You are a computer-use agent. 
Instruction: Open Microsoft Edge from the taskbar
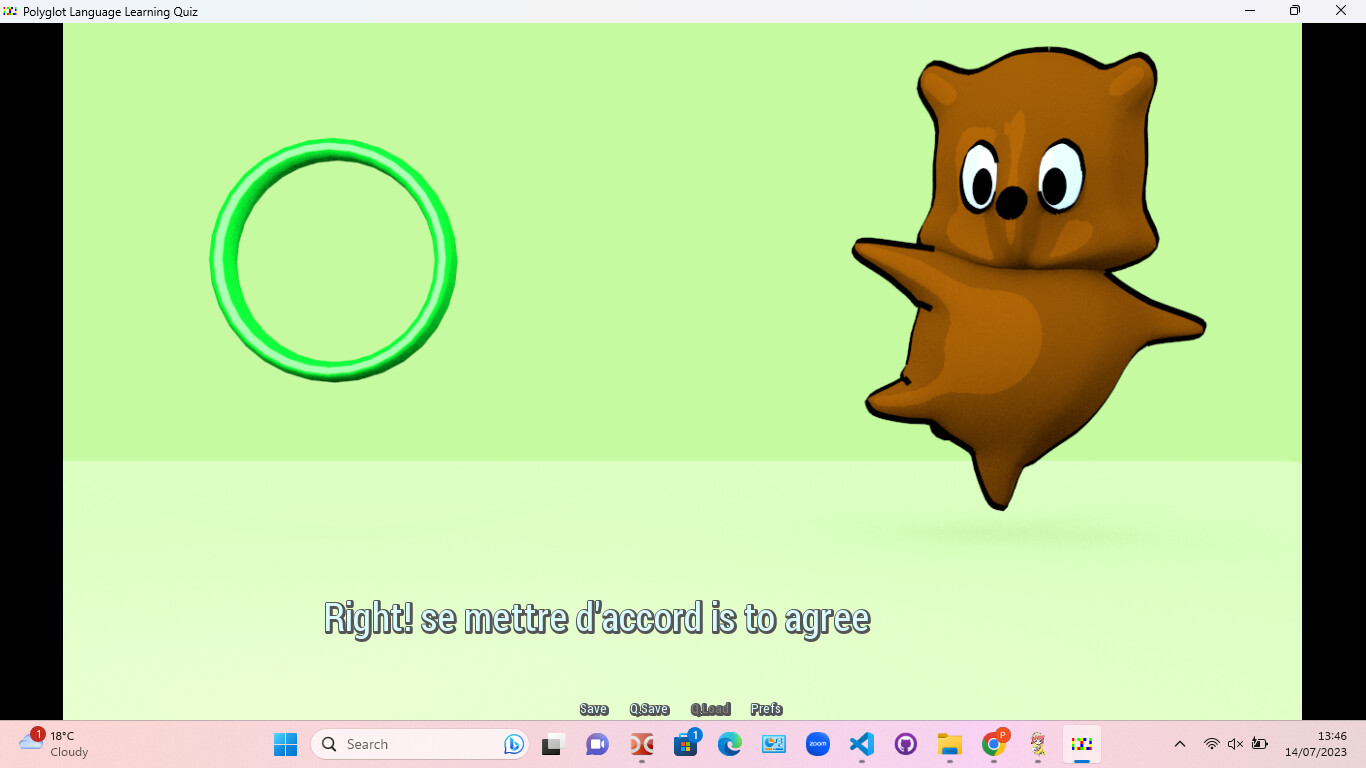[729, 744]
